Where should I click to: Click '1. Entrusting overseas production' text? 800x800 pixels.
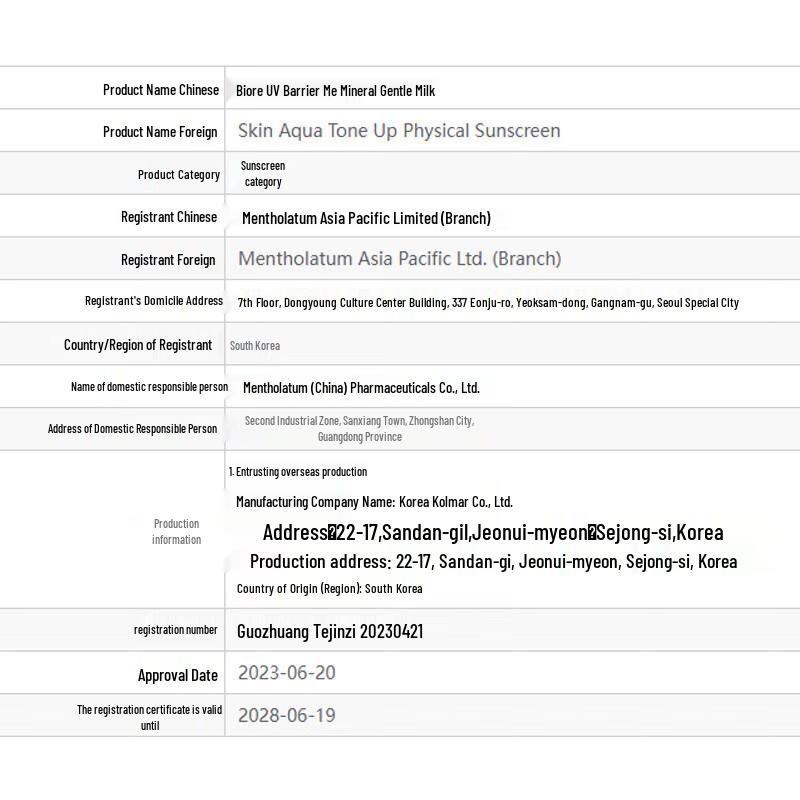tap(298, 472)
